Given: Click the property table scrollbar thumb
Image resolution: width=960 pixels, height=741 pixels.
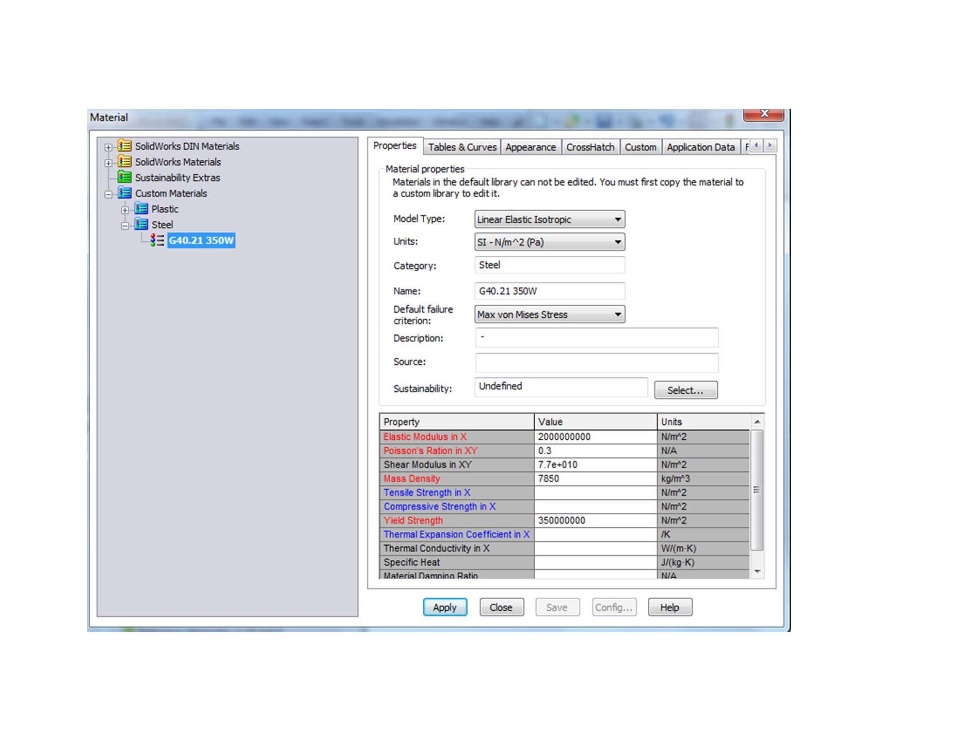Looking at the screenshot, I should pyautogui.click(x=757, y=490).
